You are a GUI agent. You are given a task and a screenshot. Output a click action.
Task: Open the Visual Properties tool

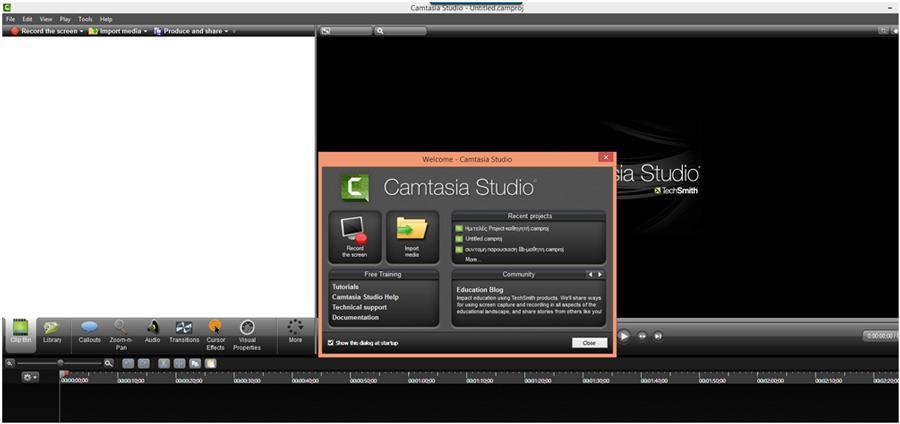pos(247,335)
